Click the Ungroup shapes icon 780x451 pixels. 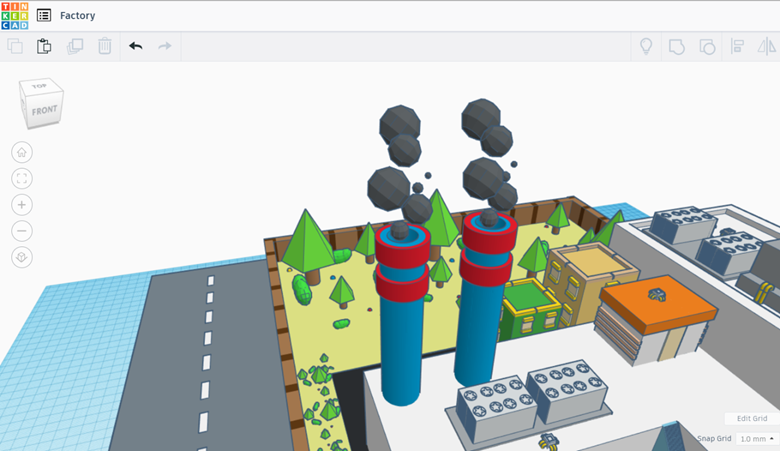(707, 47)
